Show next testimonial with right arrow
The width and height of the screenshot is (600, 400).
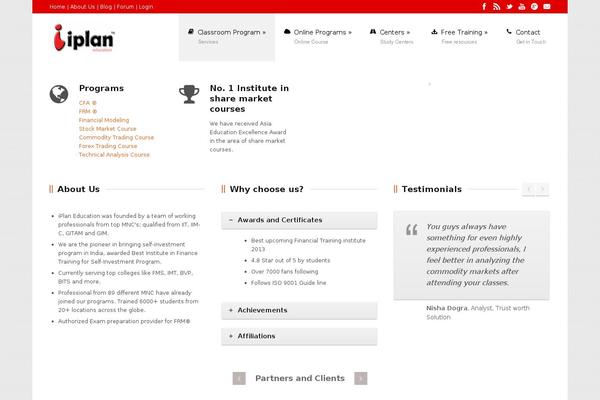(x=542, y=189)
